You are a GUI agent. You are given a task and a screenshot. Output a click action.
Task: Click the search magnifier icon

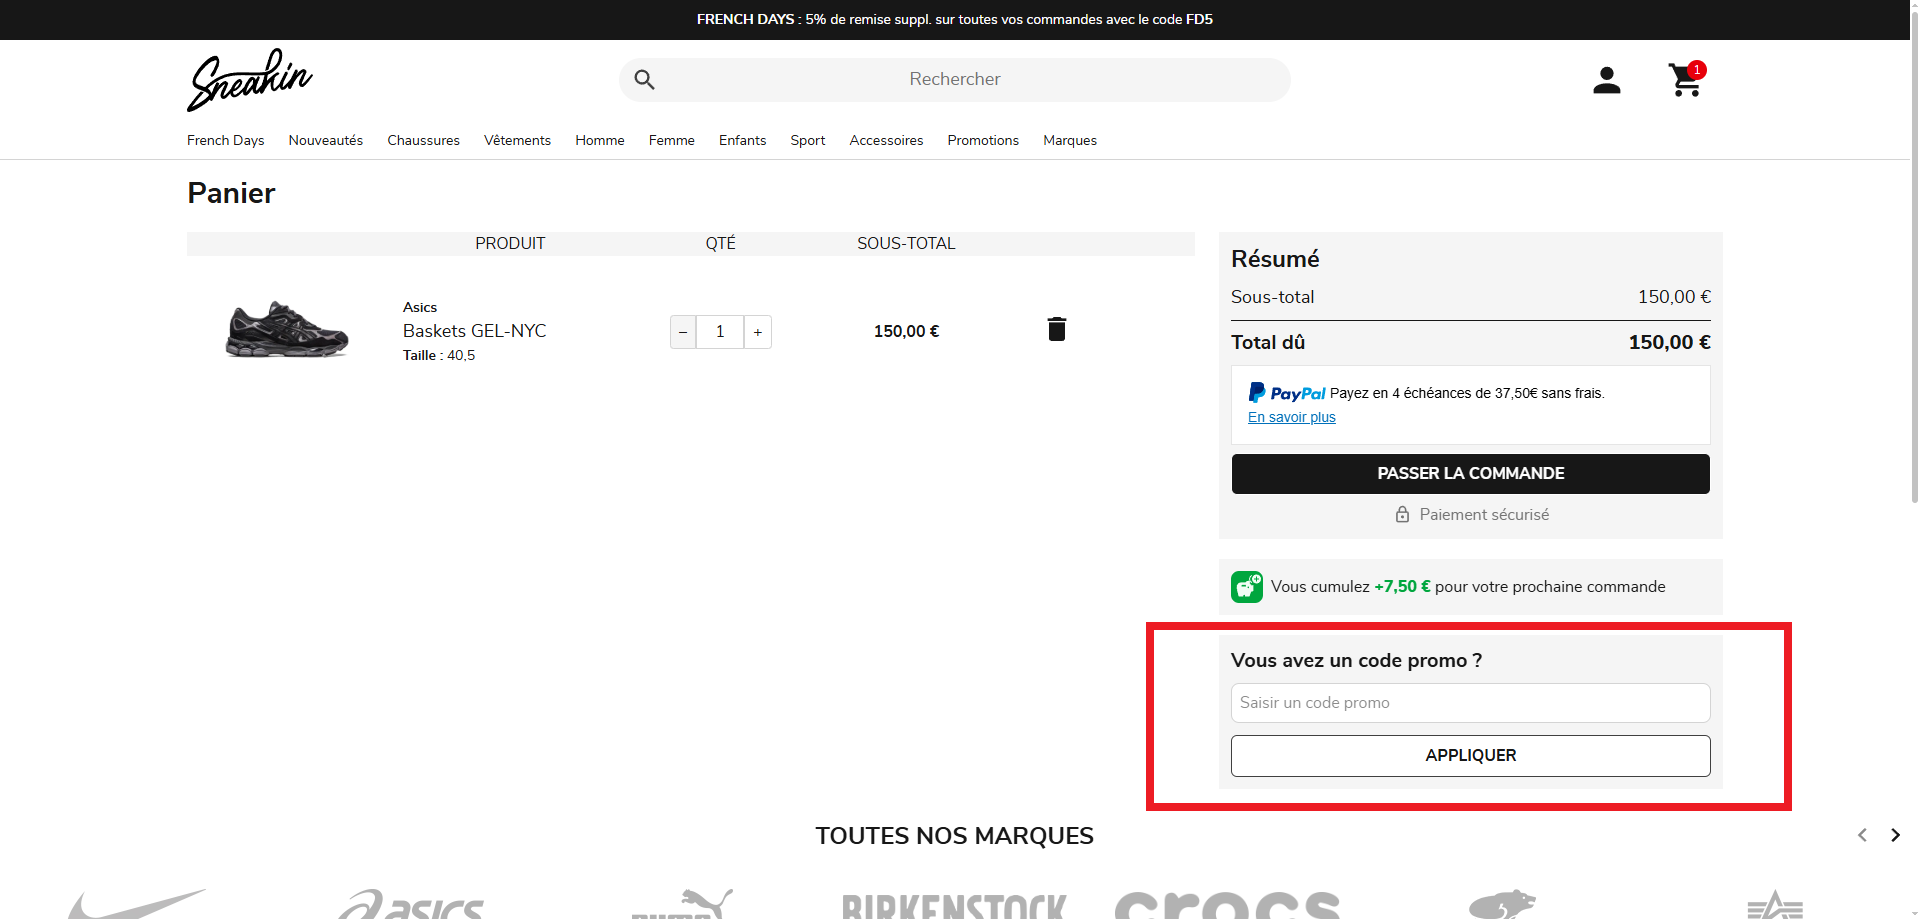[644, 80]
